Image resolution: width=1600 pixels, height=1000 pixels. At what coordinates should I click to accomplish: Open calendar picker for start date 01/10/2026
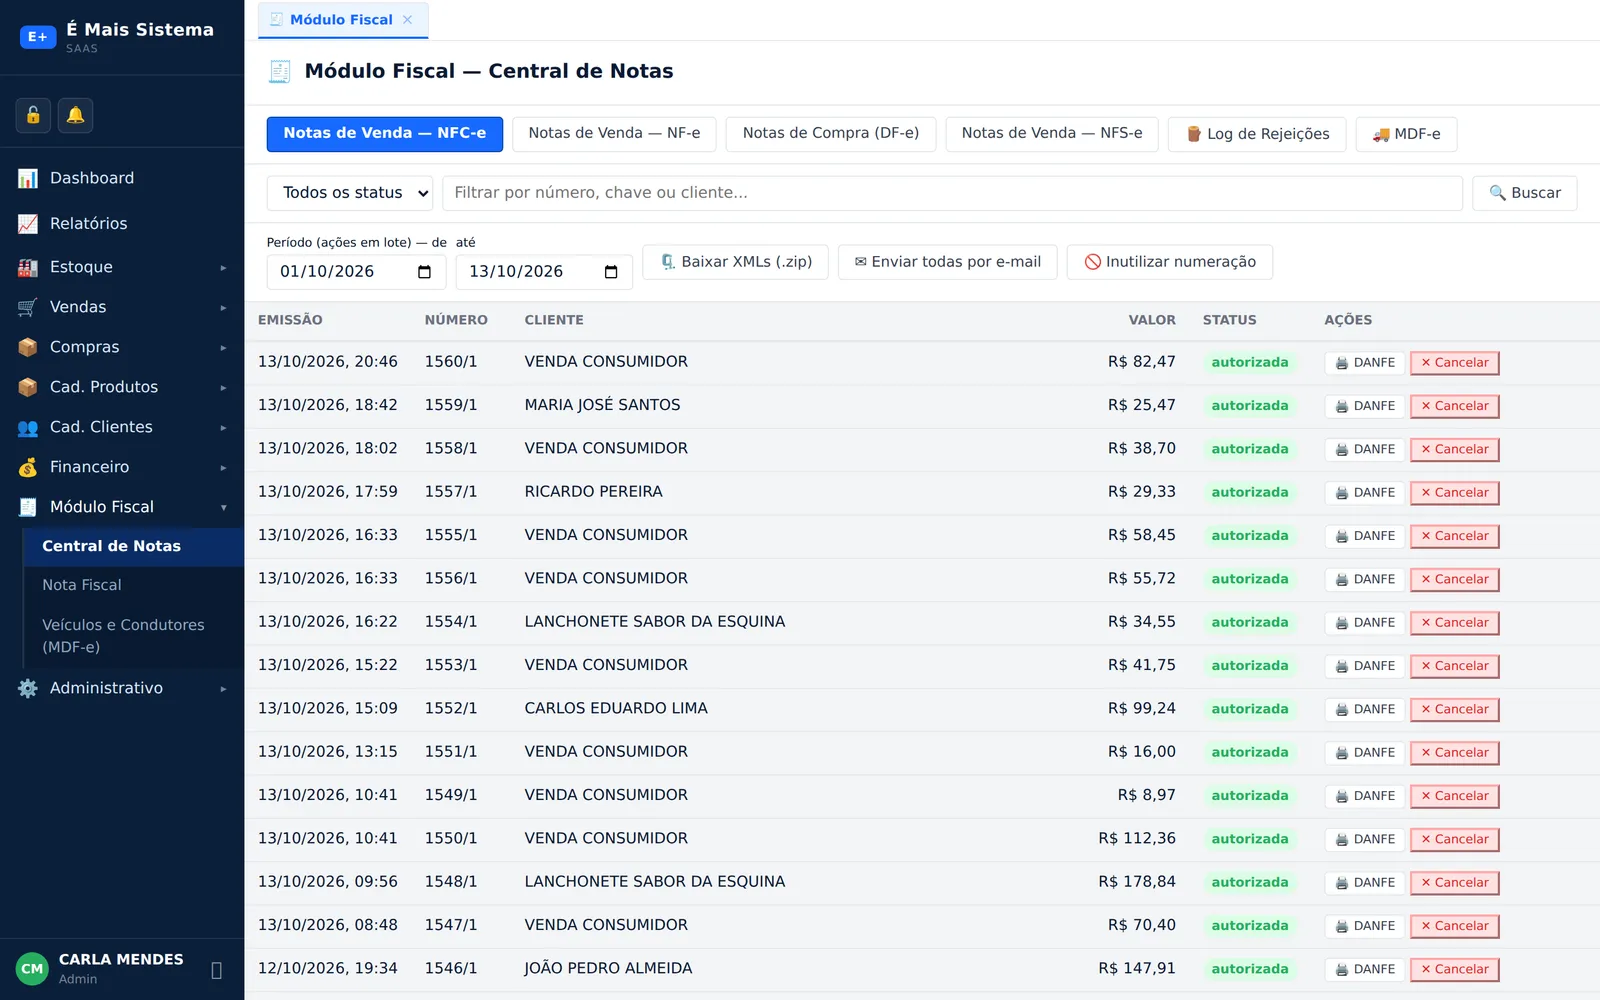424,272
